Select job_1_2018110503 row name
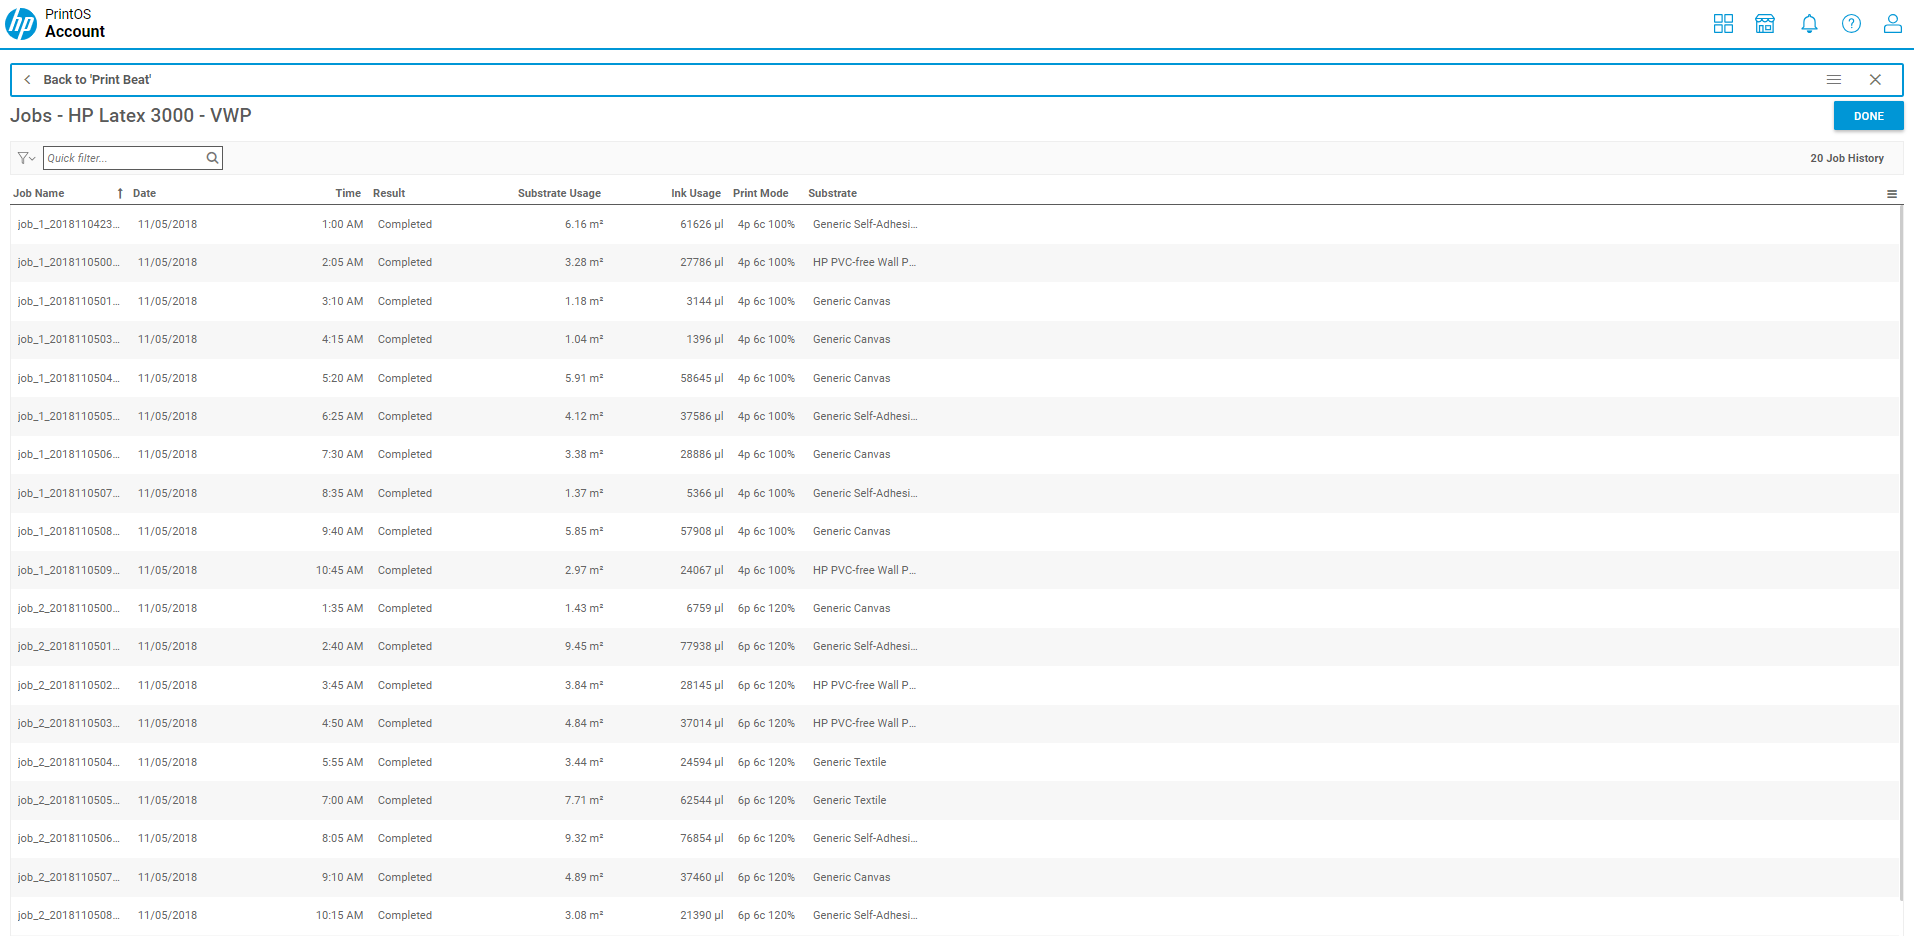 [x=68, y=340]
